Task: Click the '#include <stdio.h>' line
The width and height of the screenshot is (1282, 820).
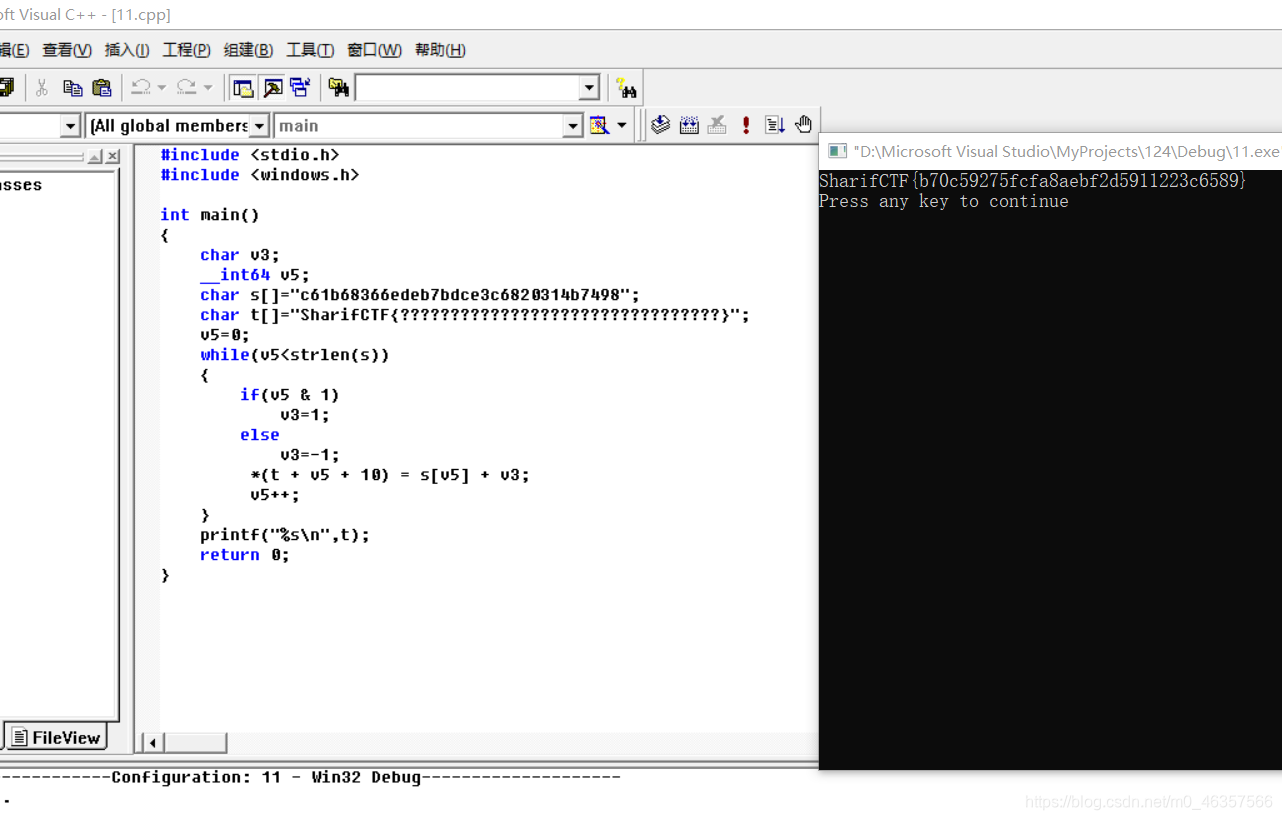Action: (250, 155)
